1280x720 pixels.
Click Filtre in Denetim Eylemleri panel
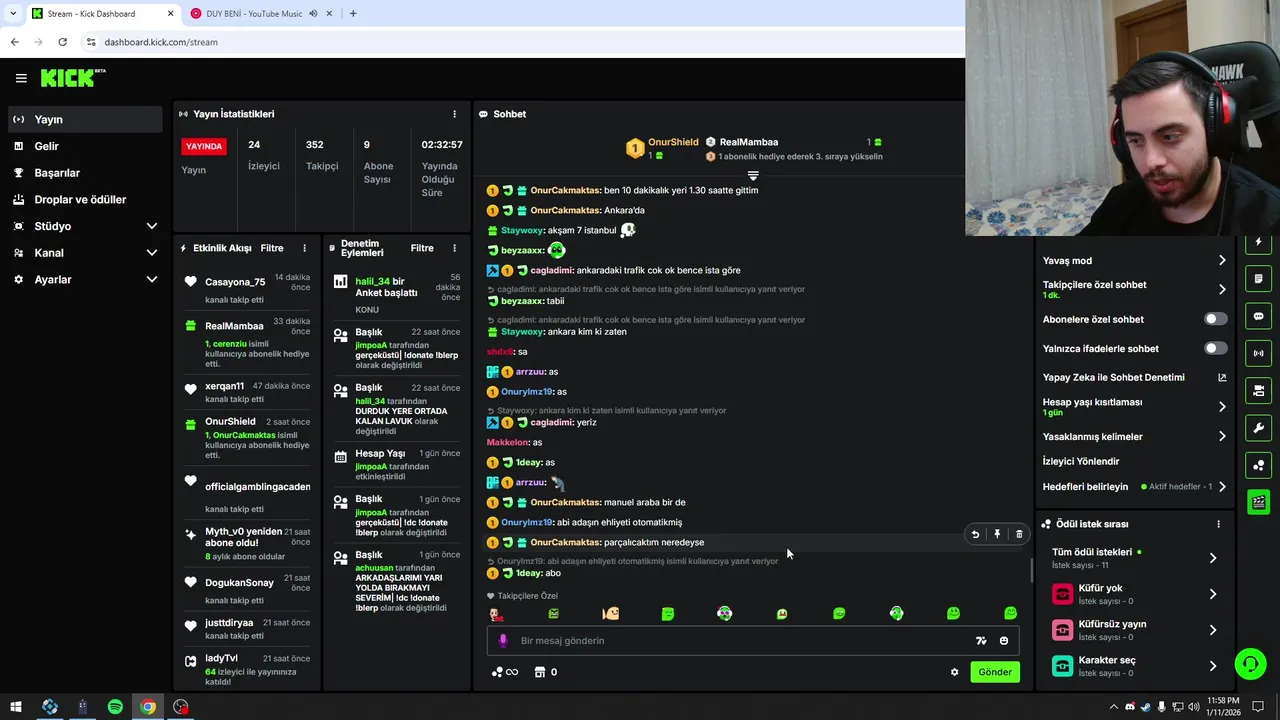422,248
